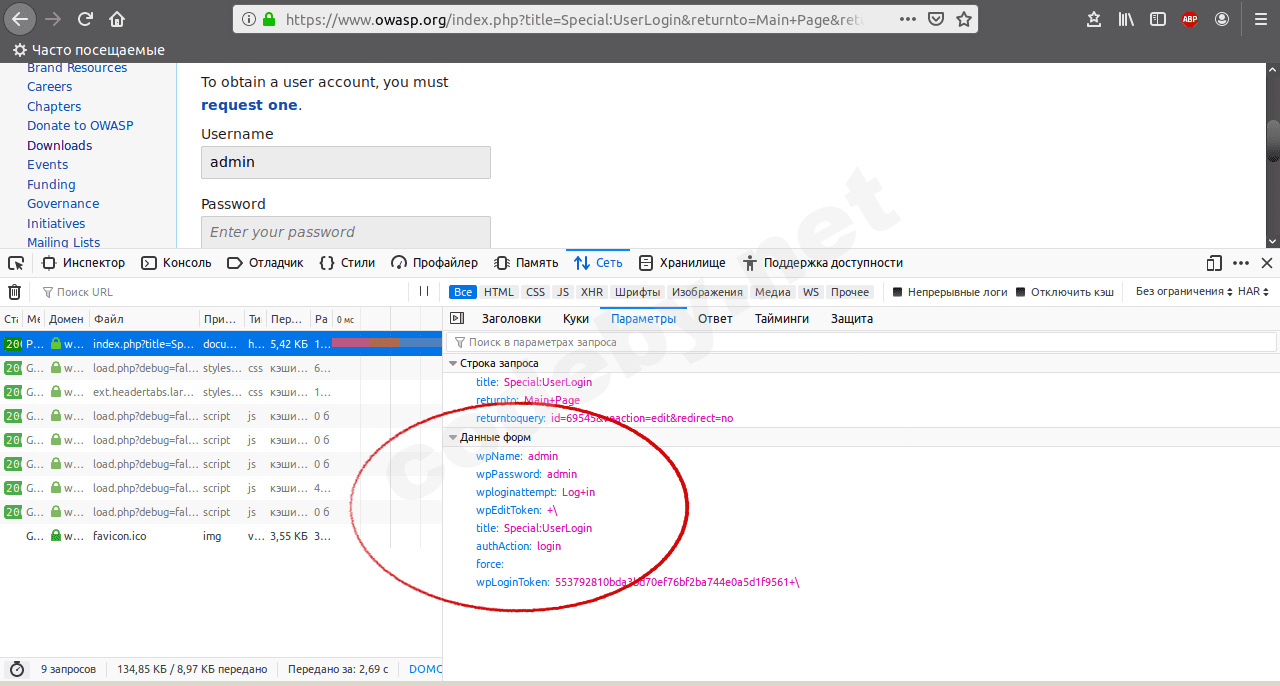Open the "Консоль" devtools tab
The image size is (1280, 686).
[176, 263]
